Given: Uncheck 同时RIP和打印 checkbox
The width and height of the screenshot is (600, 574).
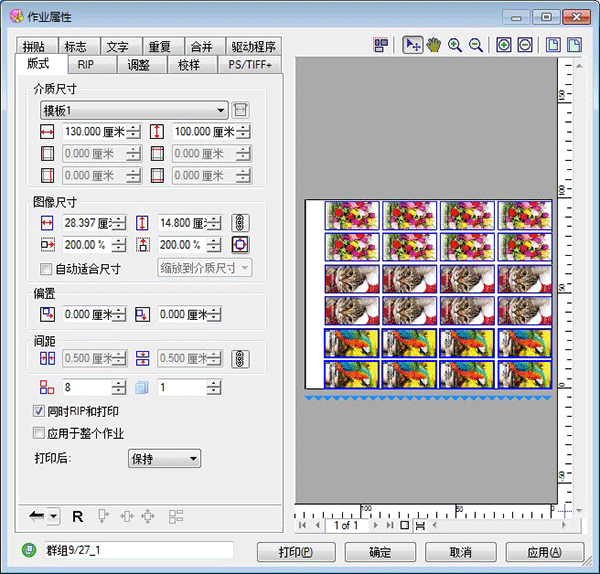Looking at the screenshot, I should tap(39, 411).
